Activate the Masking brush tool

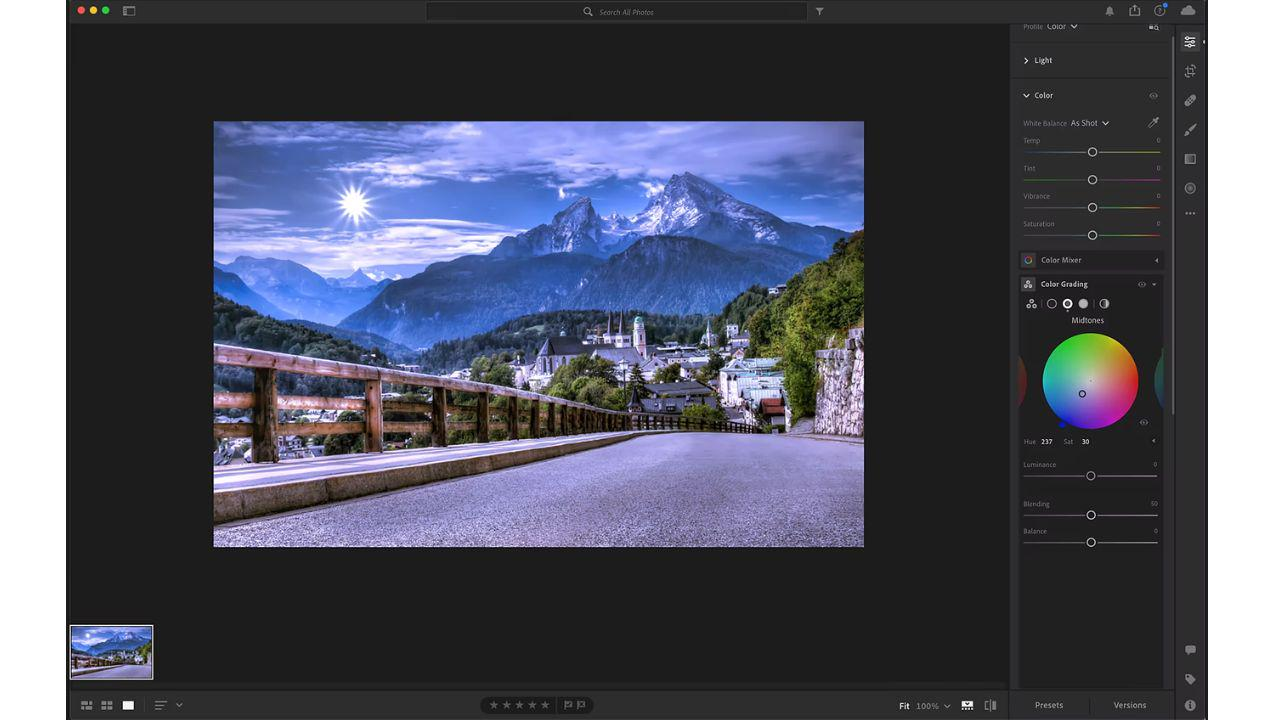[x=1189, y=129]
